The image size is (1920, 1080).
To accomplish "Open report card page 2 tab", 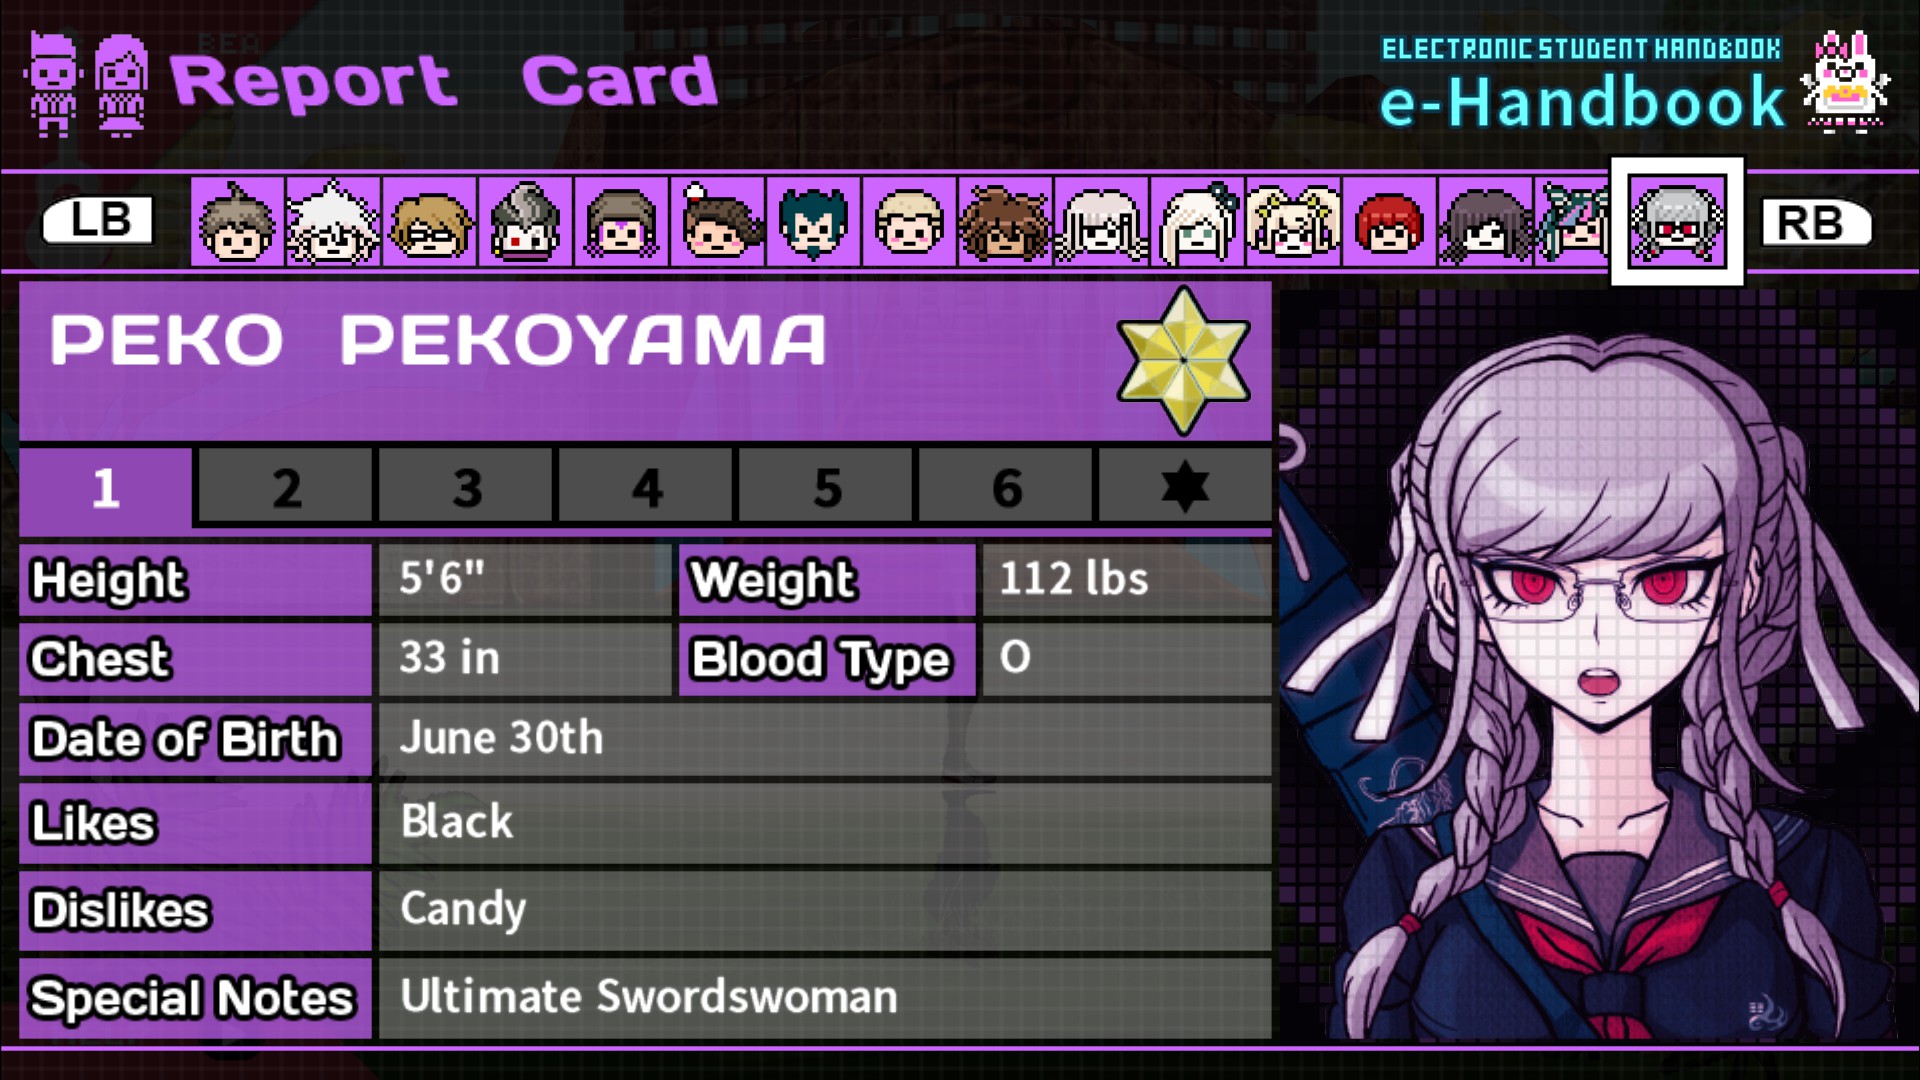I will (x=285, y=487).
